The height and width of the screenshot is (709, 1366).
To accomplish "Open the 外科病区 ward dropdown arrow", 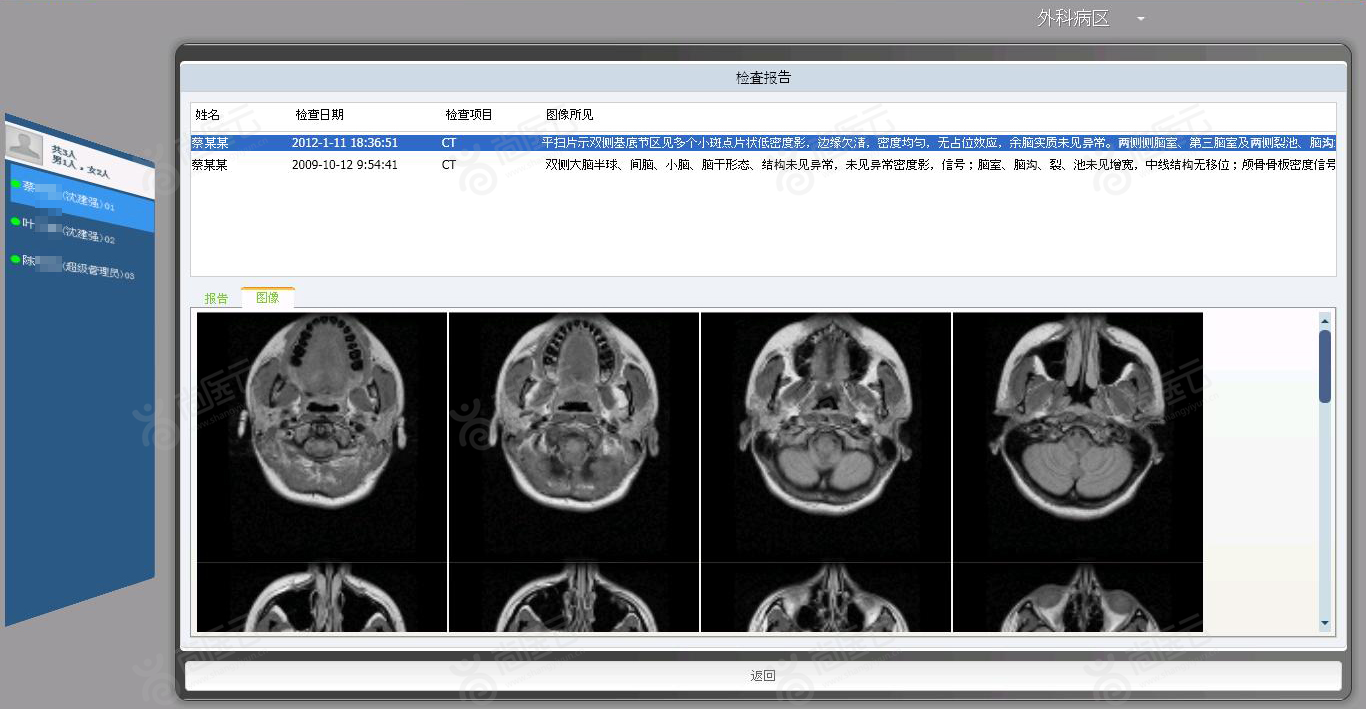I will pos(1141,19).
